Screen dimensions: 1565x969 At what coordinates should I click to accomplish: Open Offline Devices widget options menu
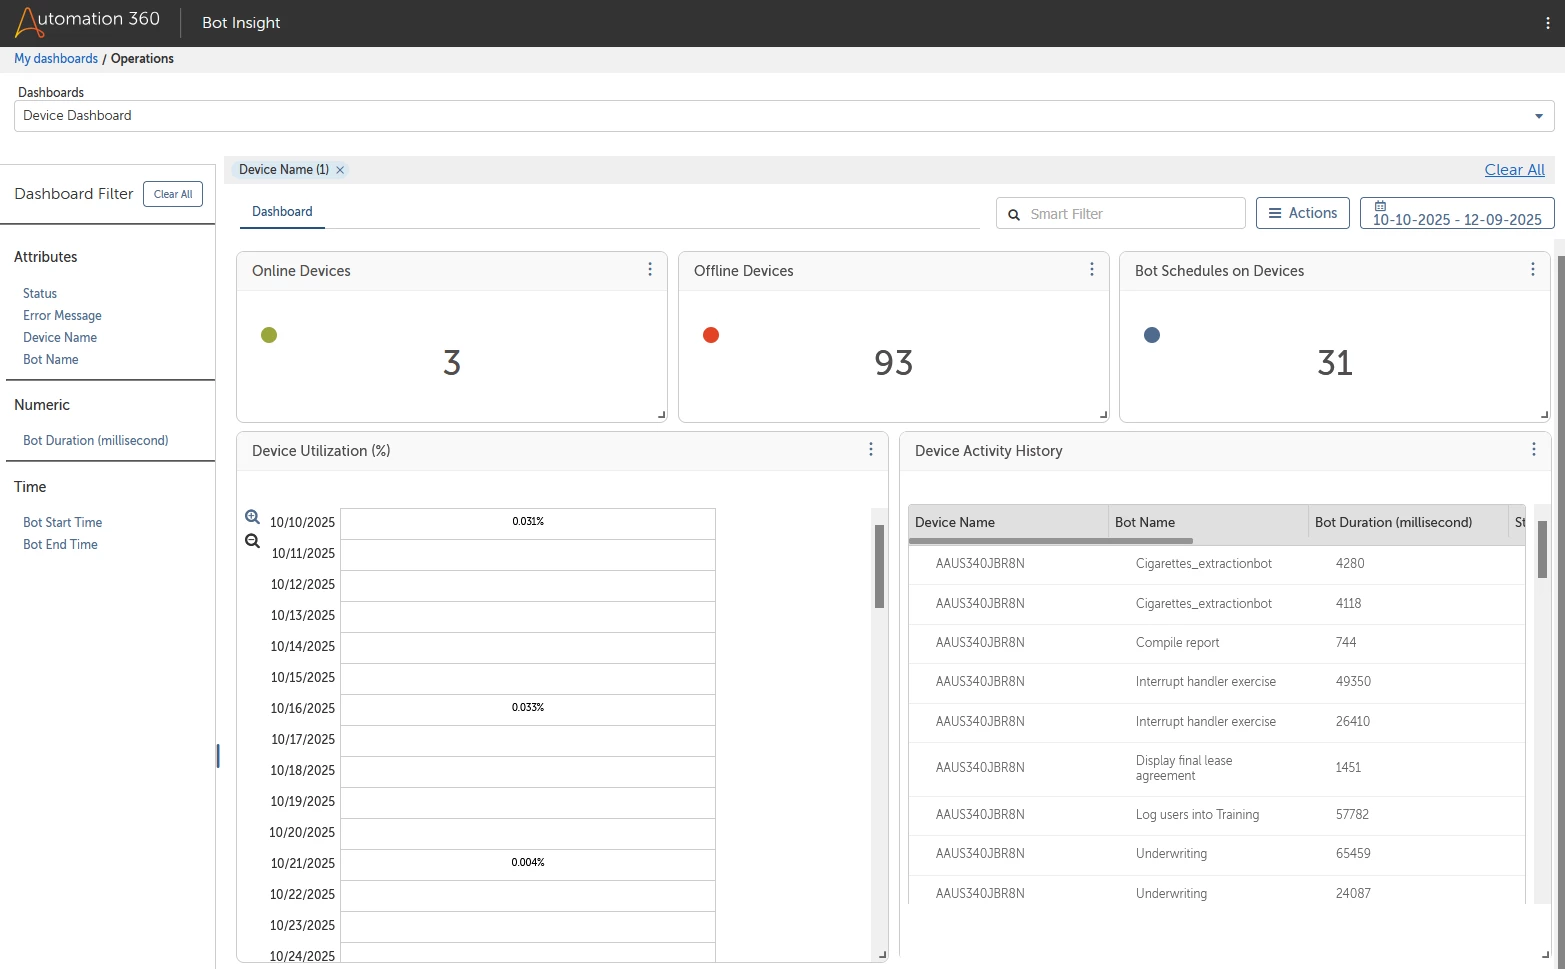point(1092,270)
